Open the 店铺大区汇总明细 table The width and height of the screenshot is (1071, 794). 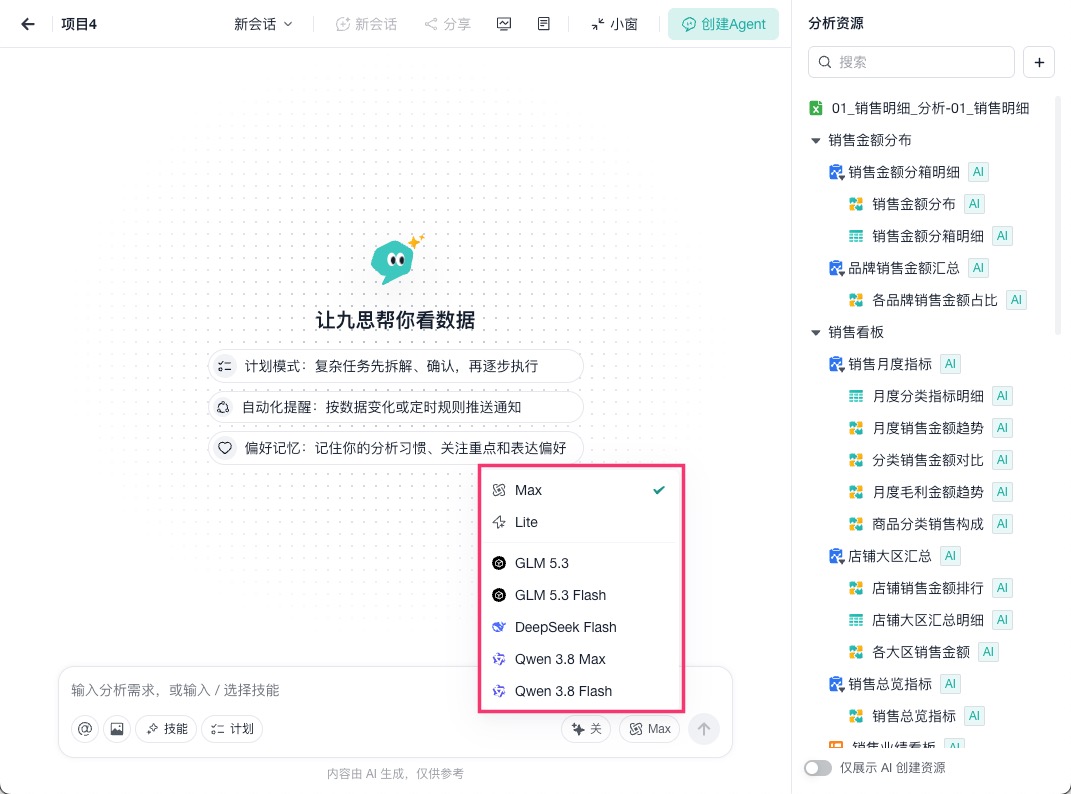click(929, 620)
